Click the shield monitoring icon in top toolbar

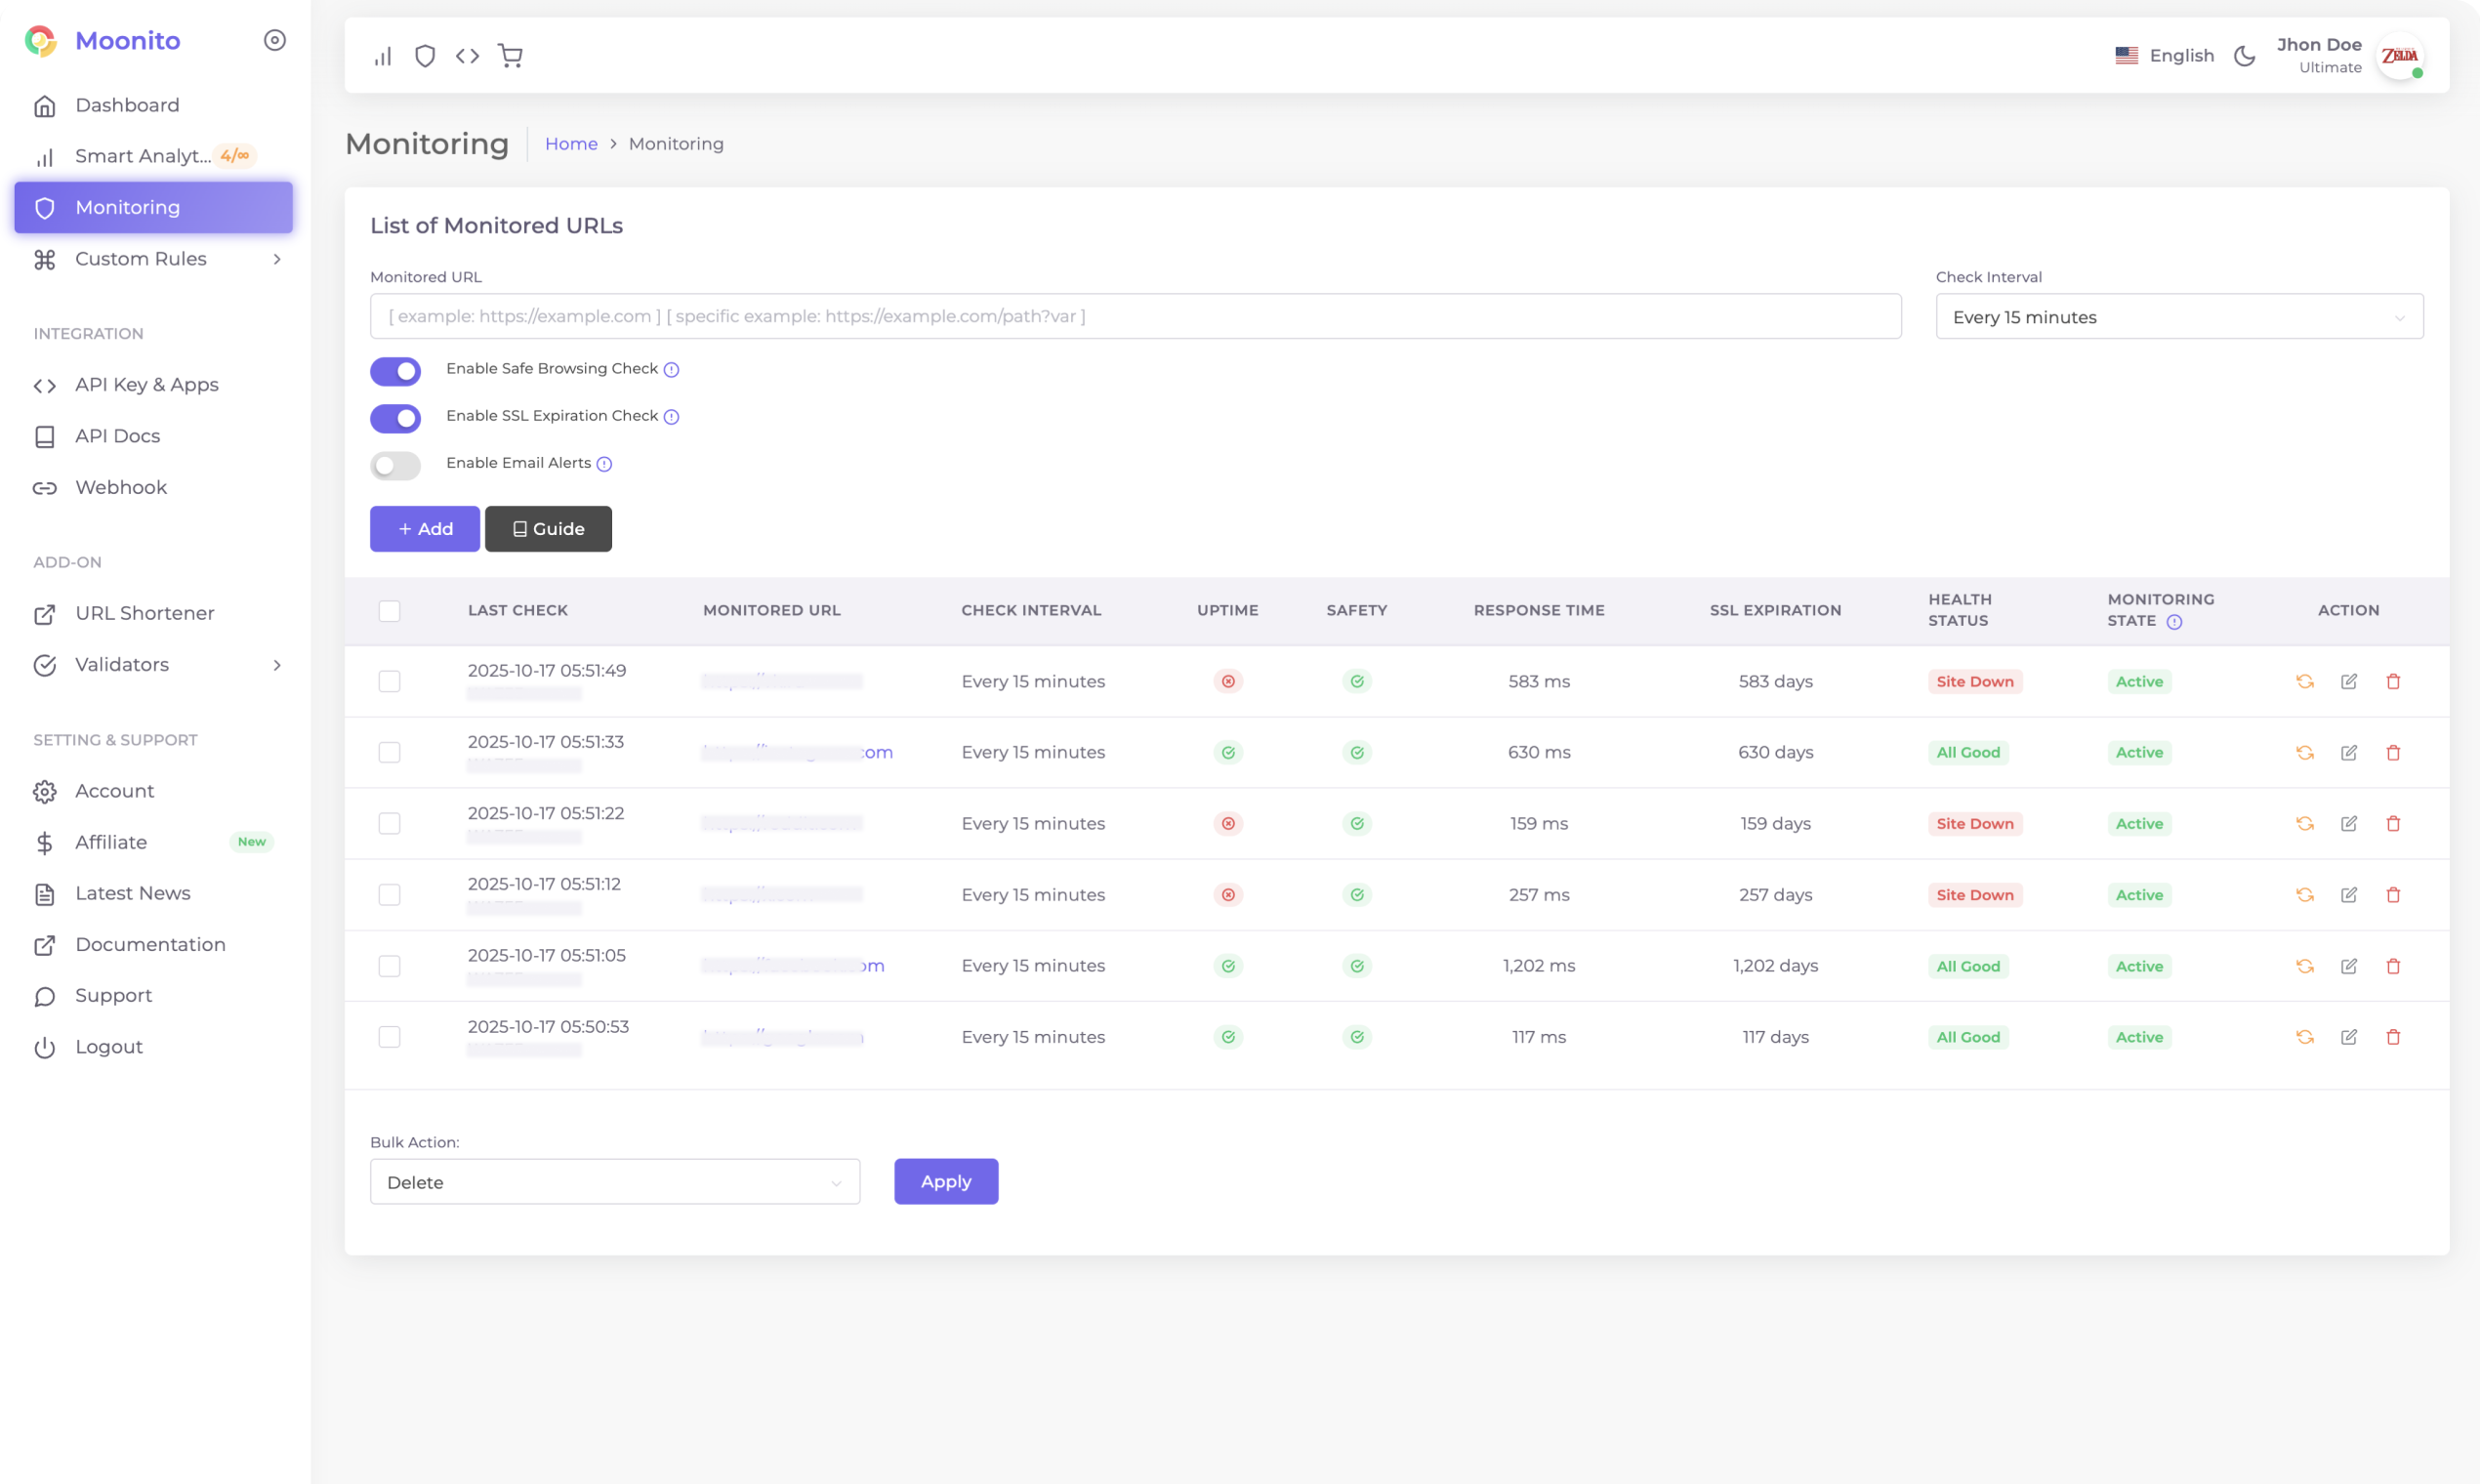(x=424, y=55)
